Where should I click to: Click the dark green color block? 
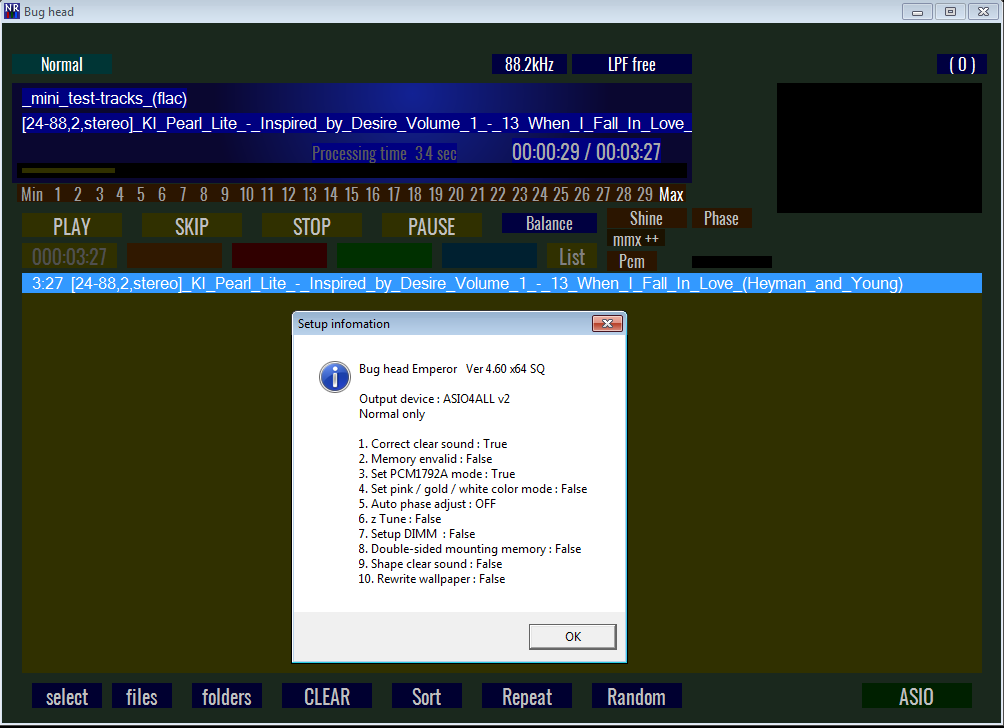pos(384,255)
